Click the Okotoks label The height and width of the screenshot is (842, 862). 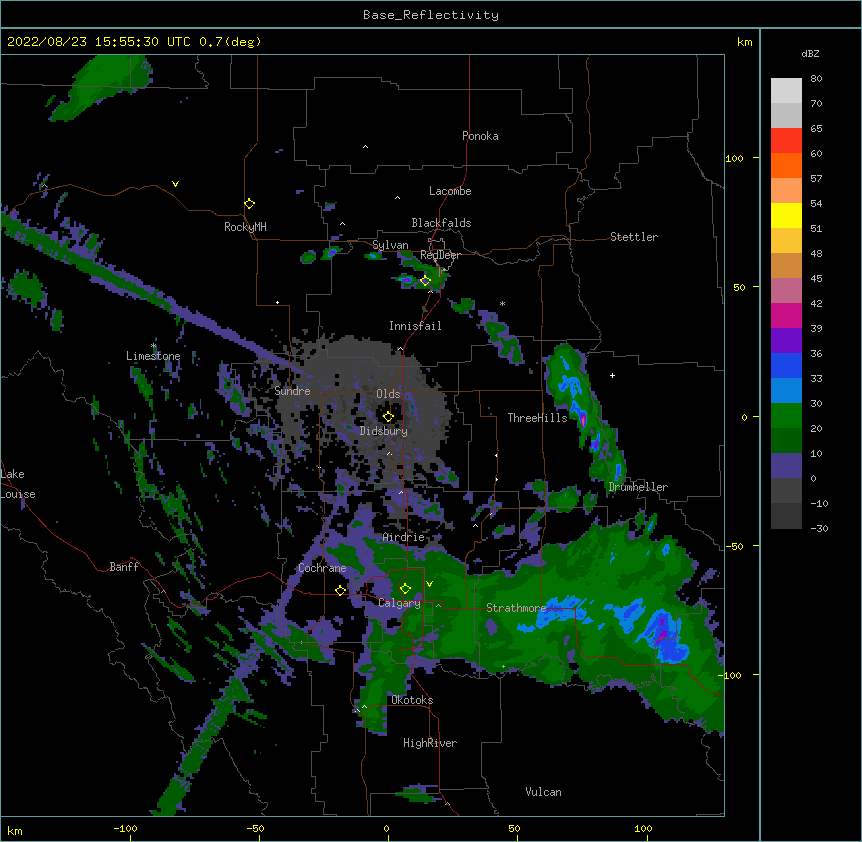click(412, 700)
